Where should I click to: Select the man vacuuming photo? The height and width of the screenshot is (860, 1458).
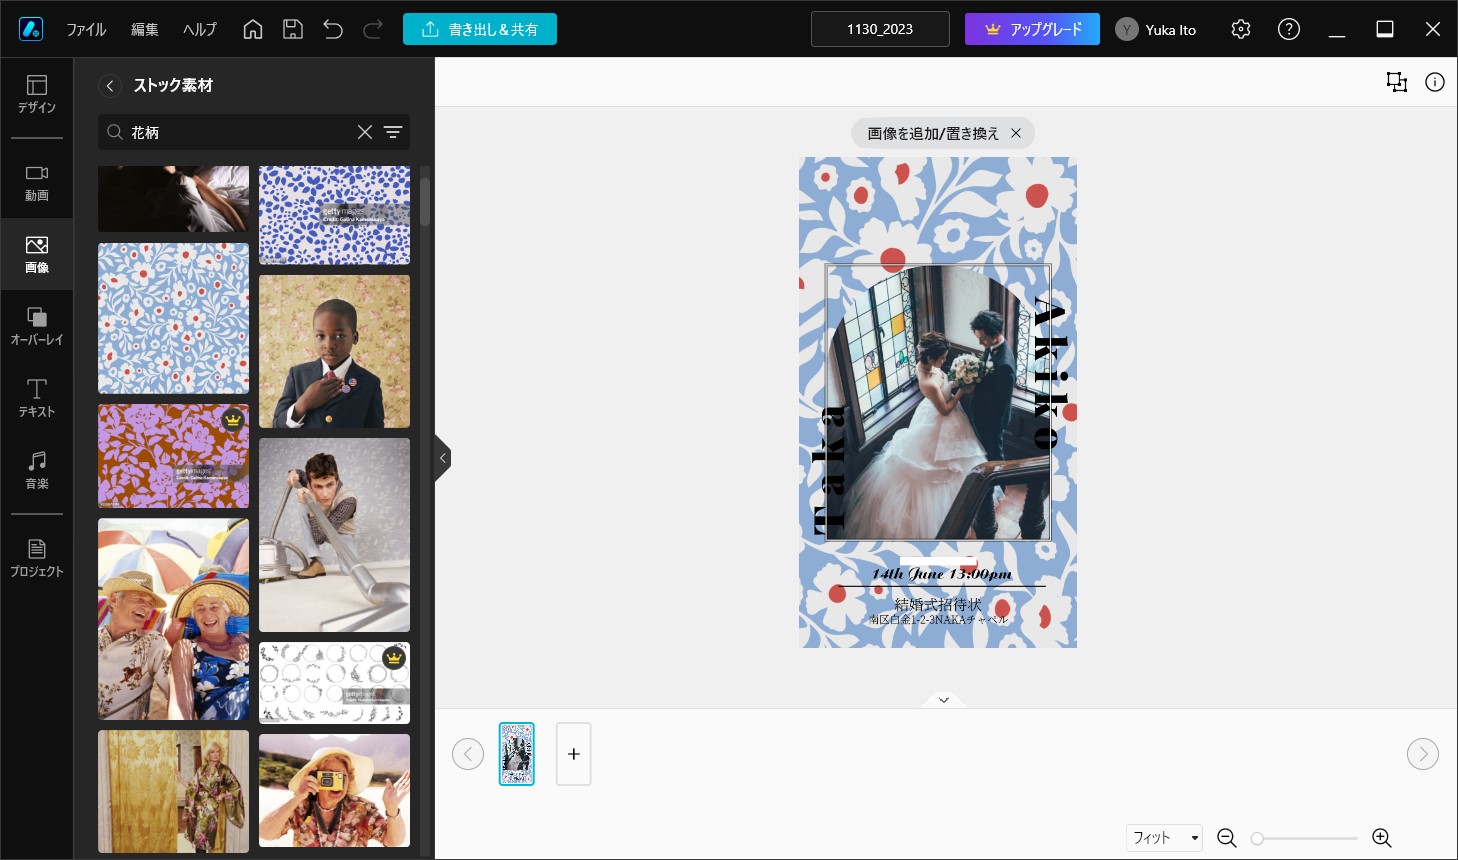click(x=335, y=535)
